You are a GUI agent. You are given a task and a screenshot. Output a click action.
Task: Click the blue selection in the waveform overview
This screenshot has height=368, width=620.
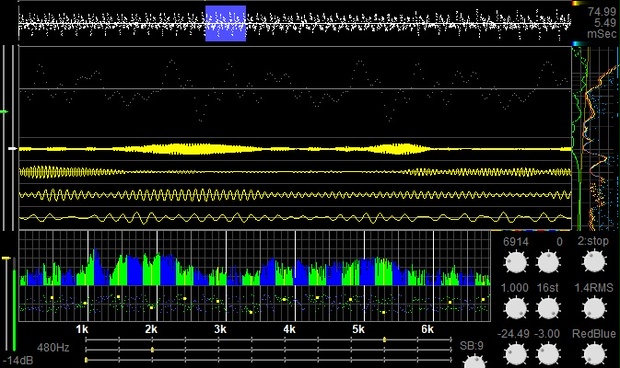pyautogui.click(x=225, y=23)
